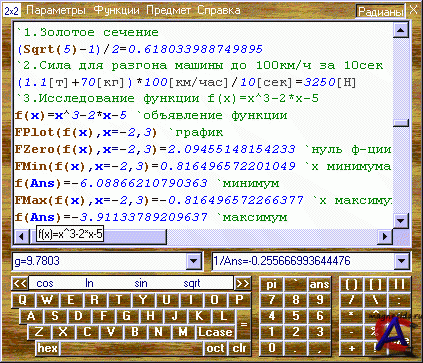Click the 4 digit key

(x=272, y=316)
